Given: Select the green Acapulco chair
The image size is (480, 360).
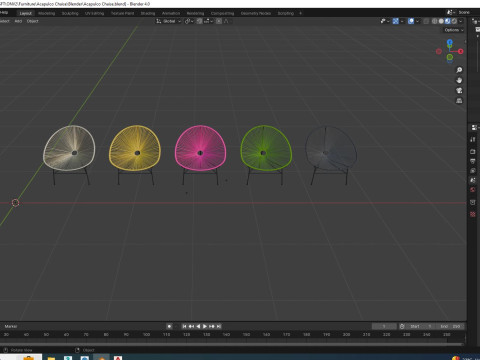Looking at the screenshot, I should [266, 155].
